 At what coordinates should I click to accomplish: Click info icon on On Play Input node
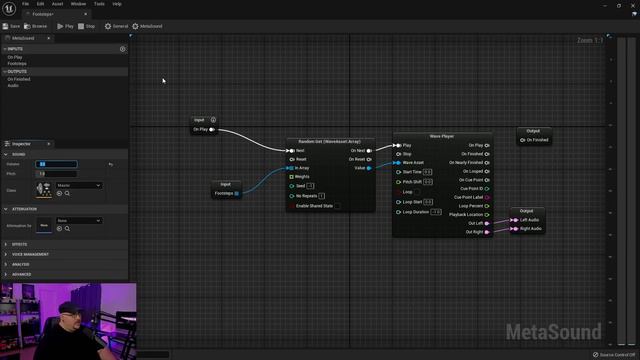pyautogui.click(x=213, y=120)
